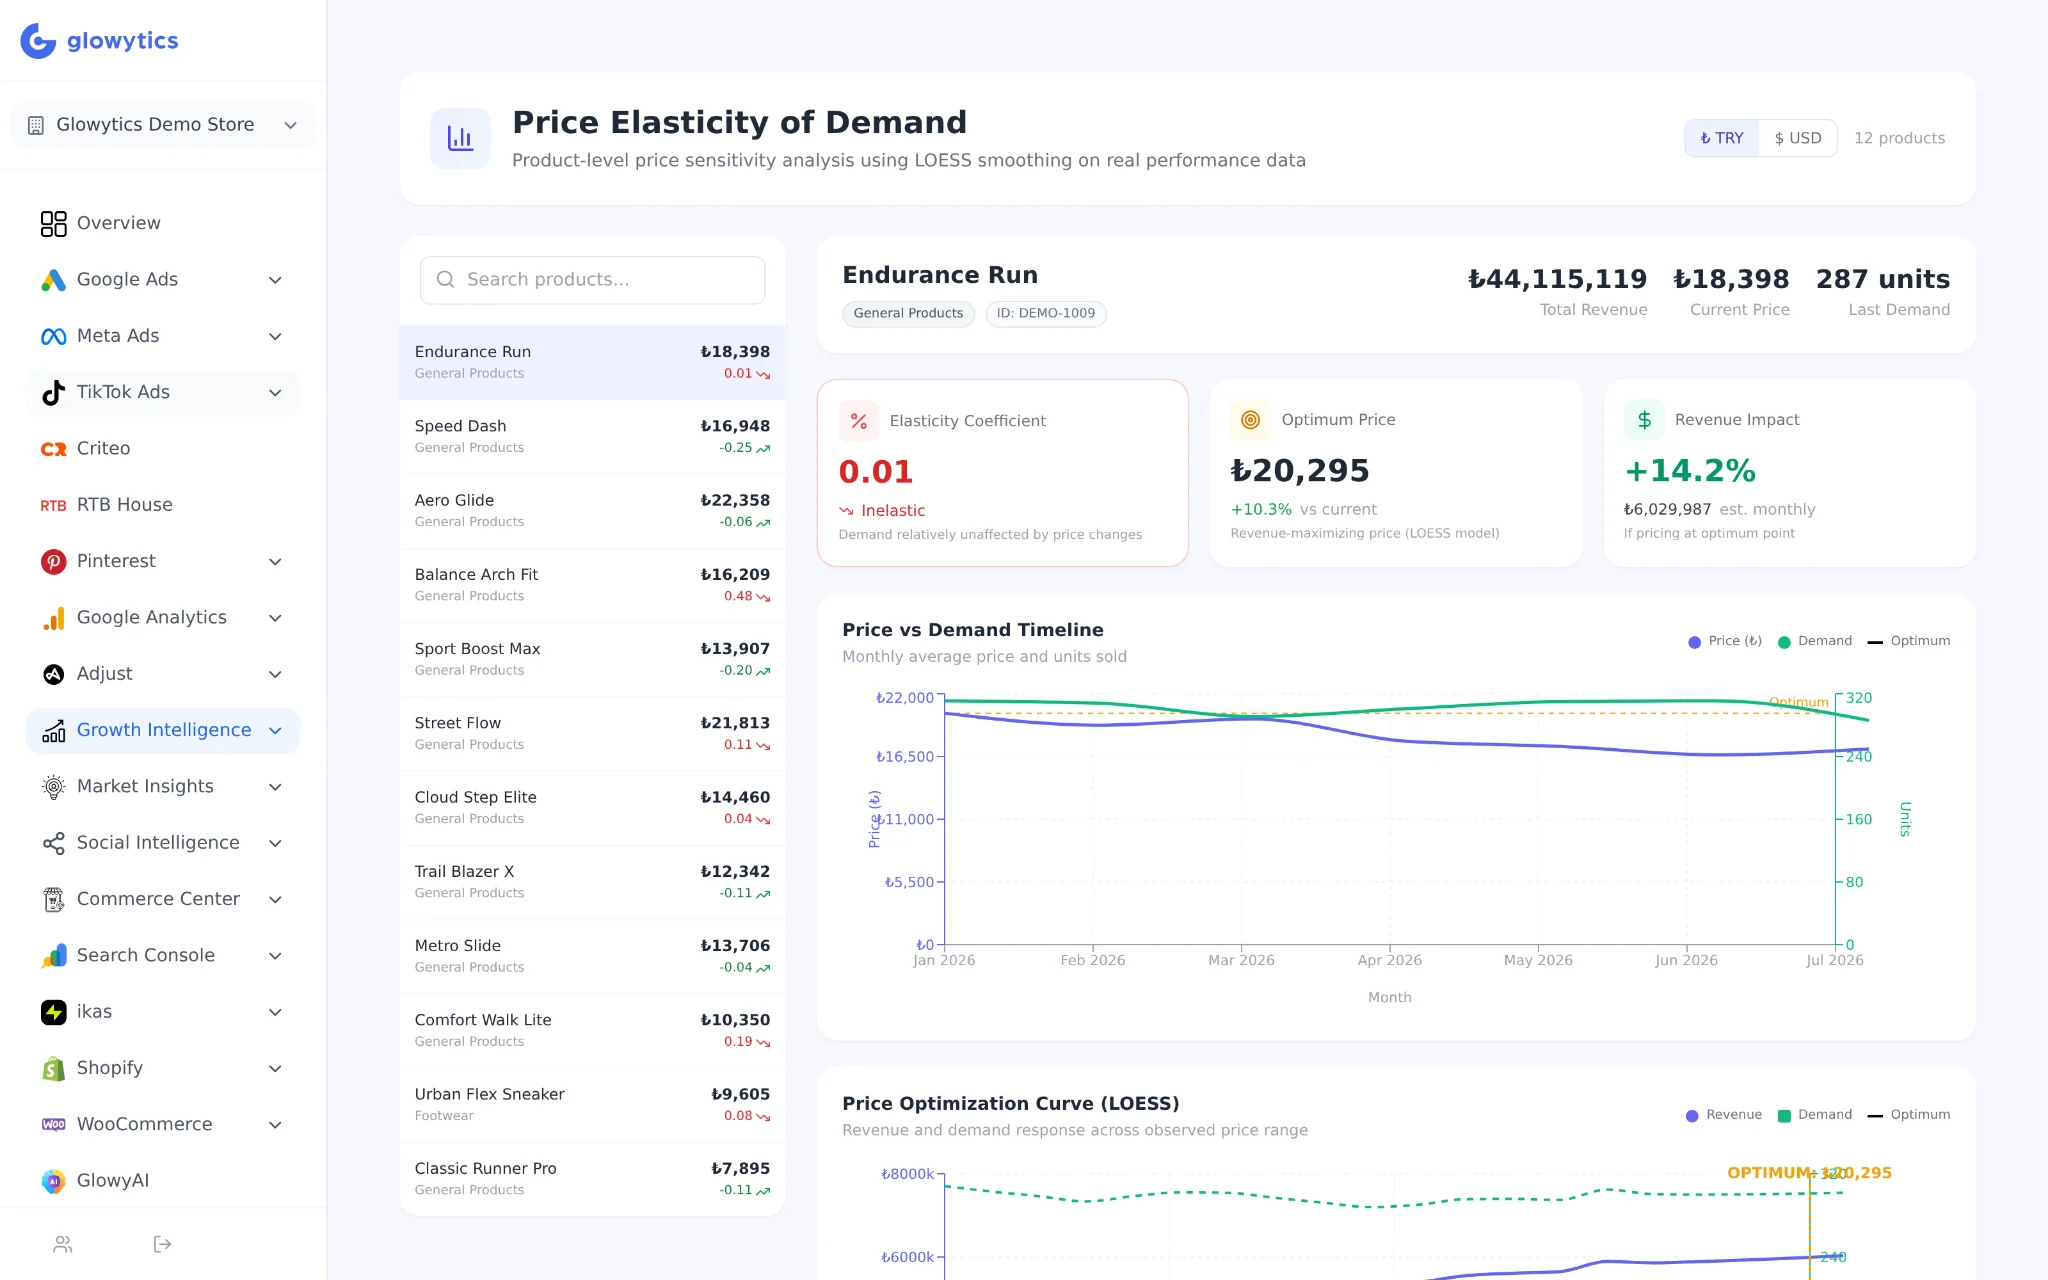The width and height of the screenshot is (2048, 1280).
Task: Expand Meta Ads chevron
Action: click(275, 336)
